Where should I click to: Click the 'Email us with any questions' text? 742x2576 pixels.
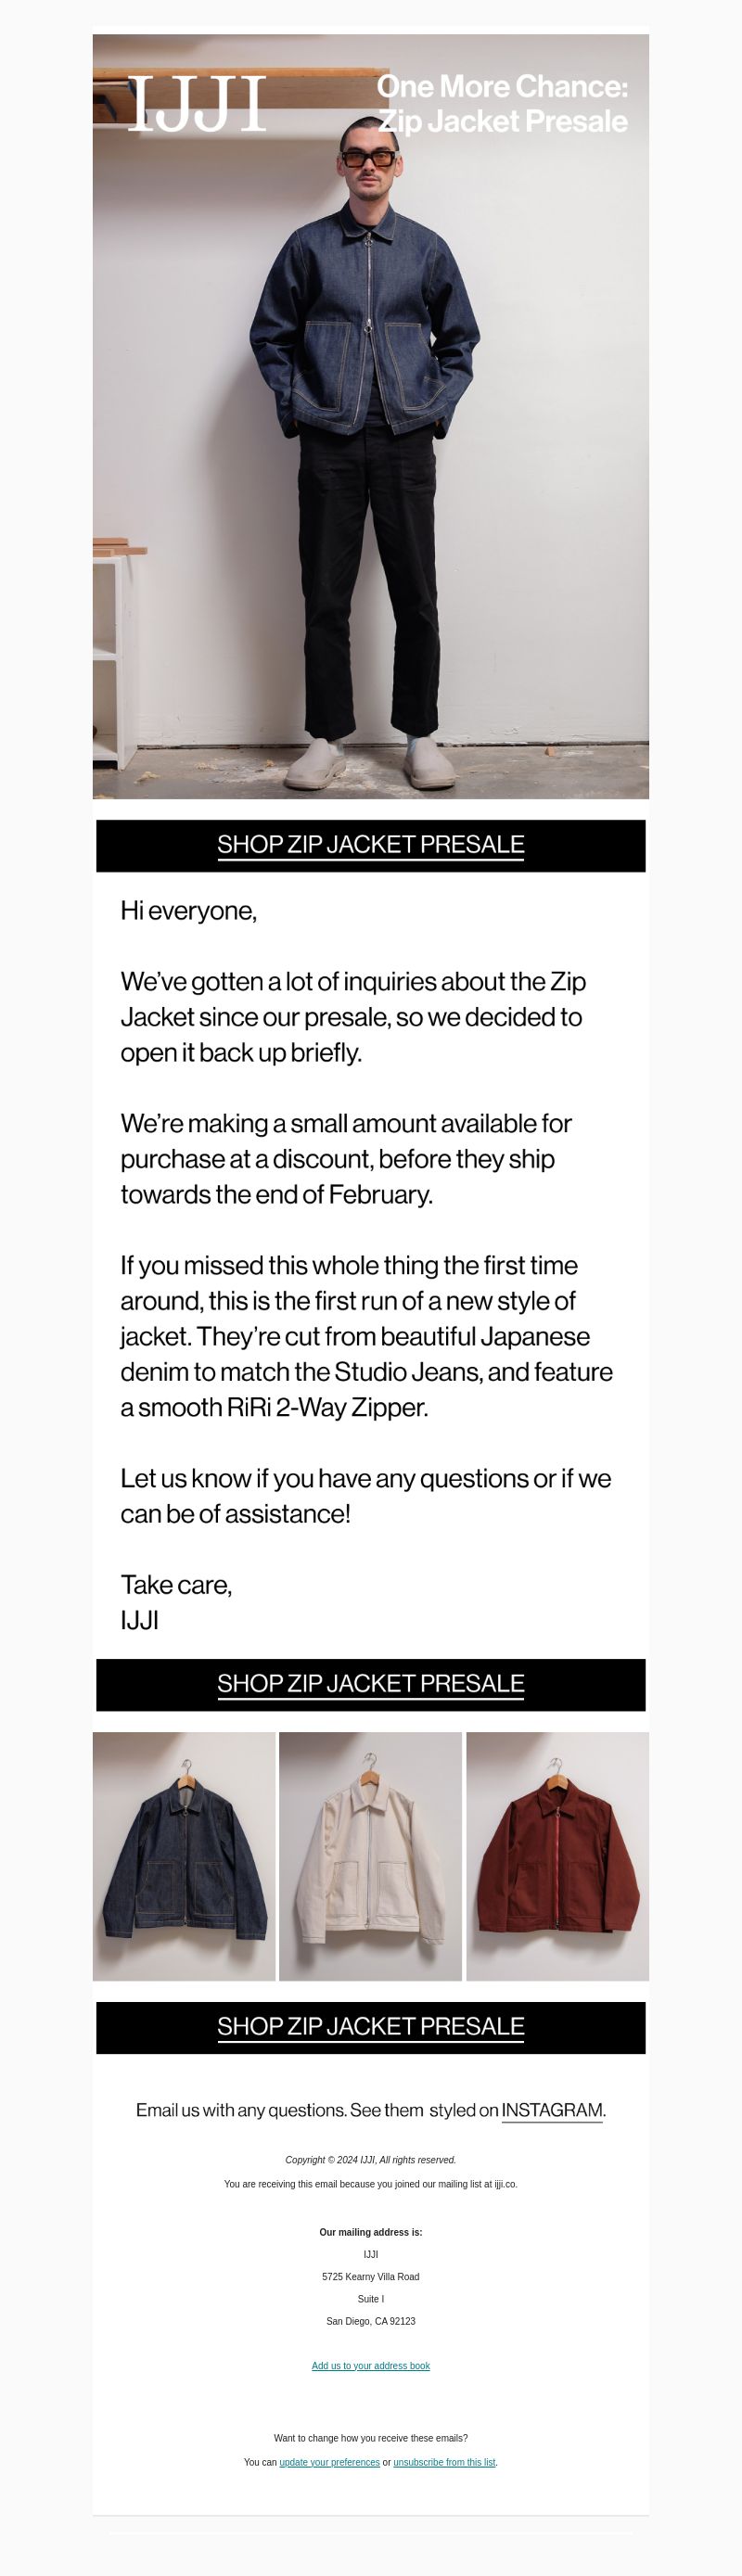(x=241, y=2110)
